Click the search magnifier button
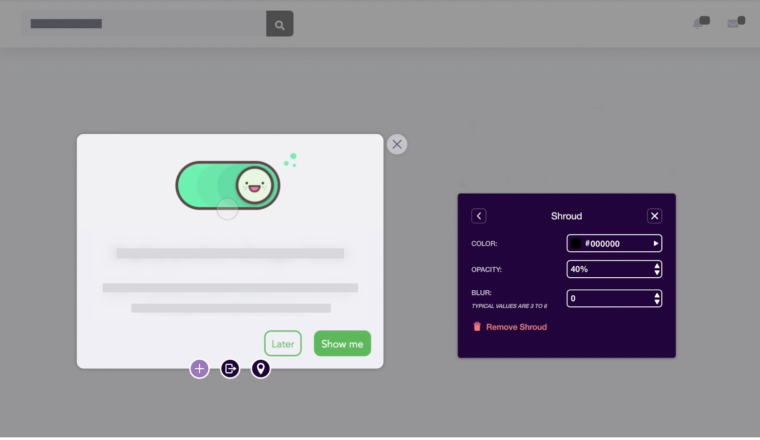The image size is (760, 440). click(x=280, y=24)
